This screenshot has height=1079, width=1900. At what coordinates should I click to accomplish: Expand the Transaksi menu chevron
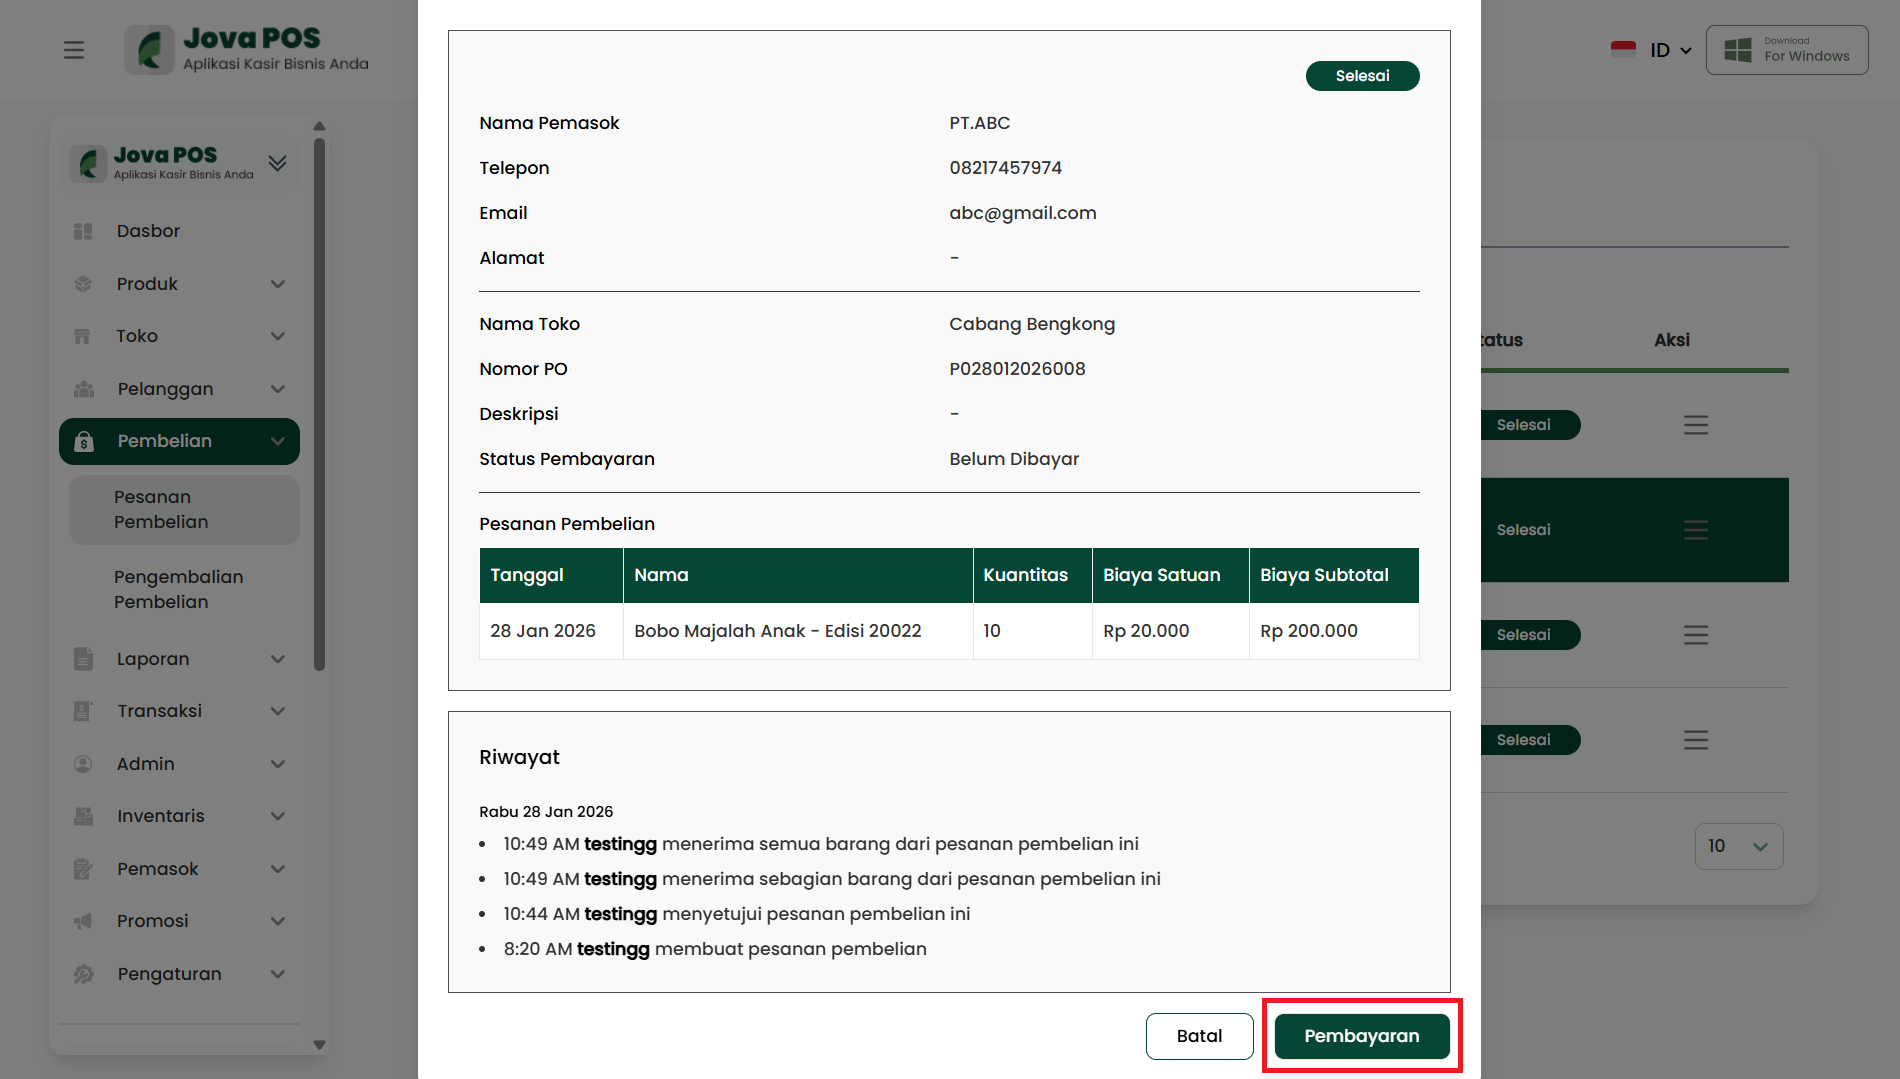[x=278, y=711]
